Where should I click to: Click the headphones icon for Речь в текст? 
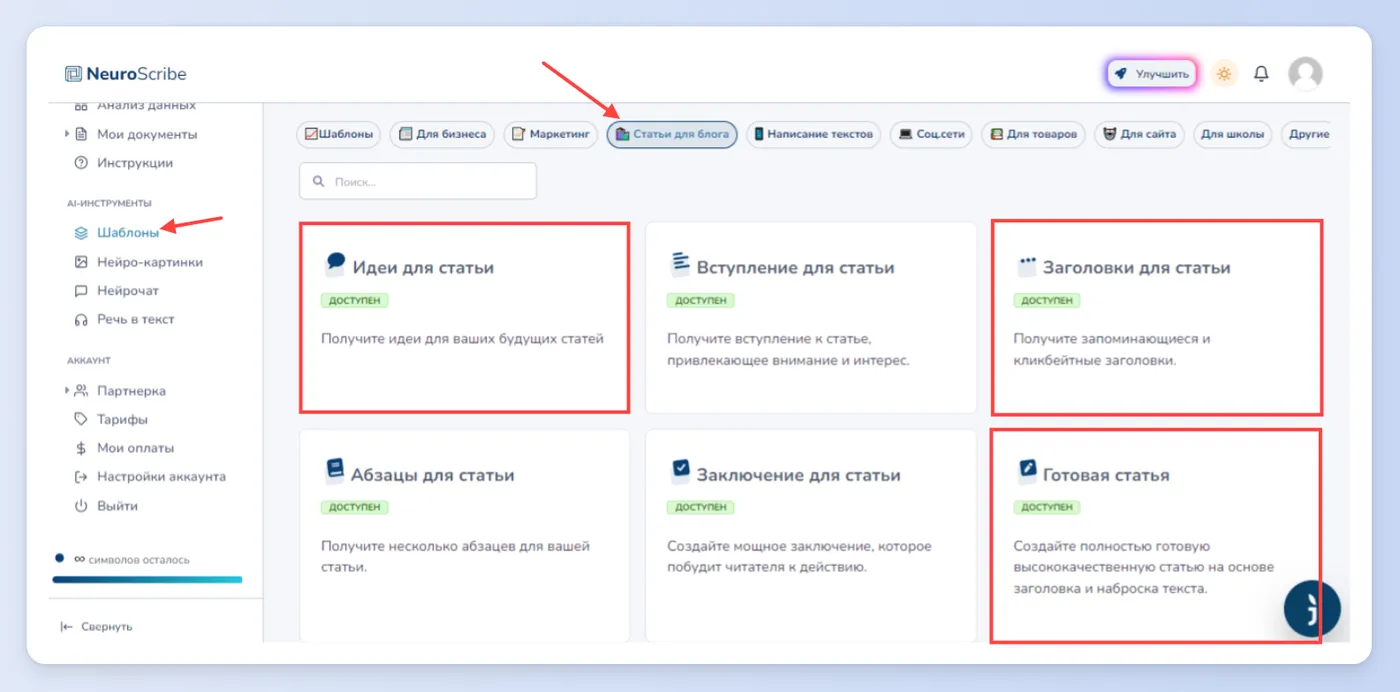point(81,320)
